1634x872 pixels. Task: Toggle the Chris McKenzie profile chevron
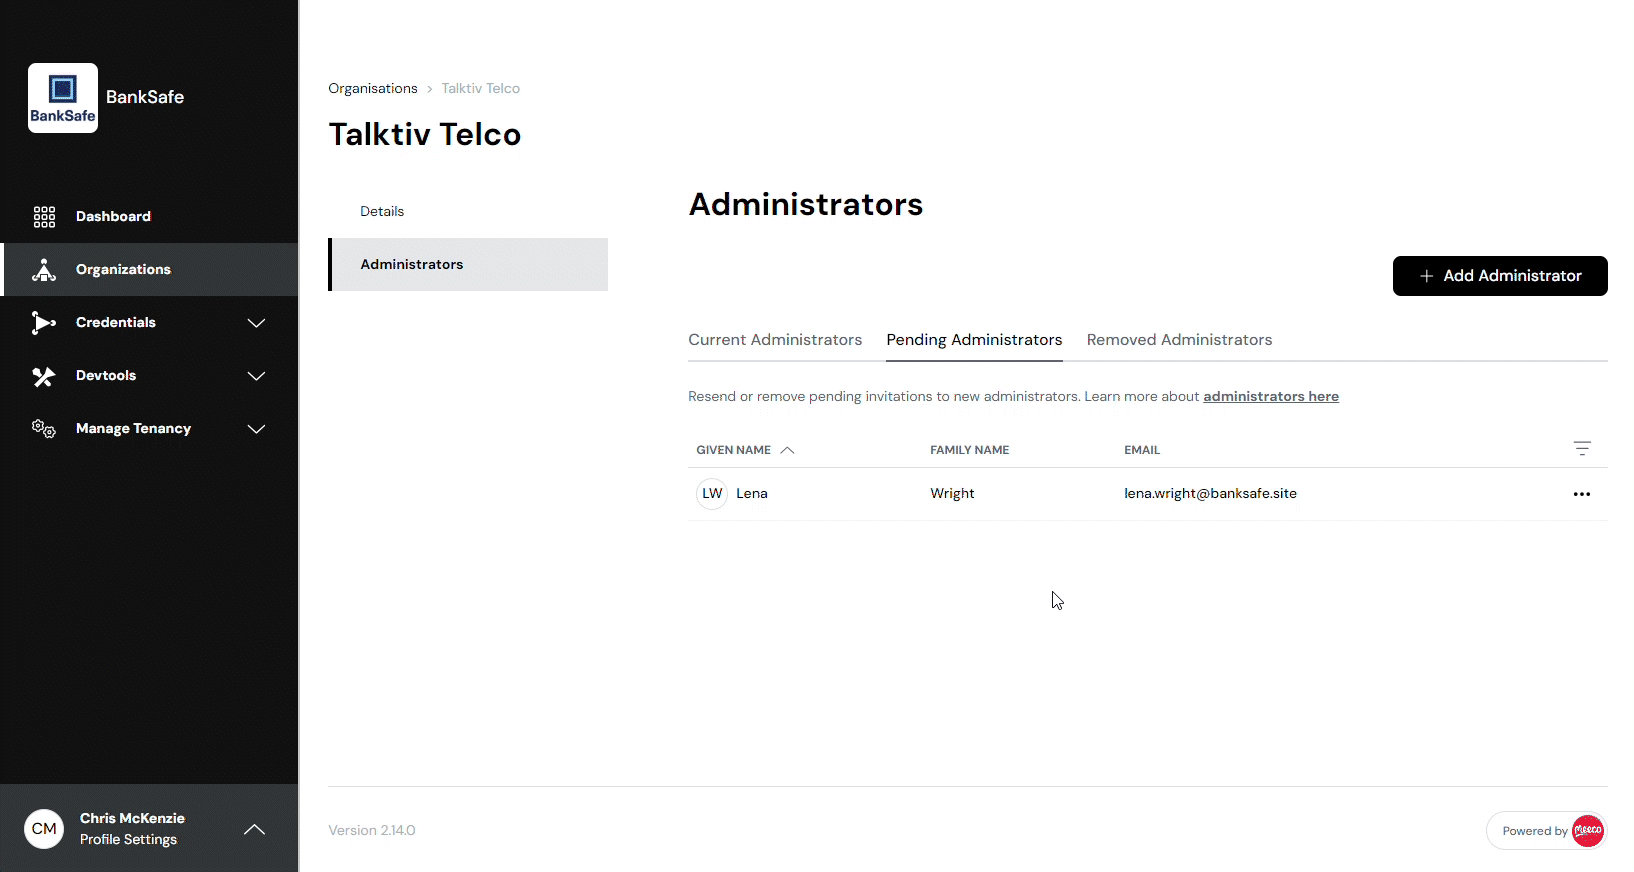[x=255, y=829]
